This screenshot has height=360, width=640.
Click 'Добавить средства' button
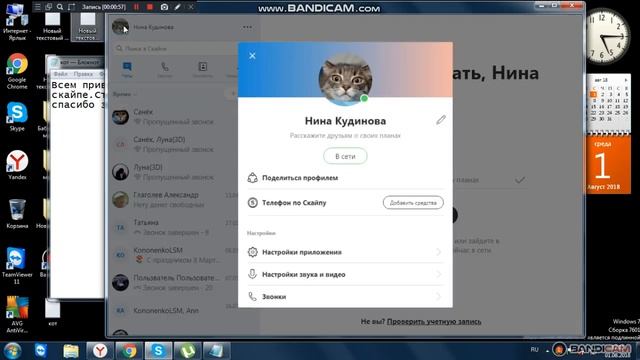413,202
